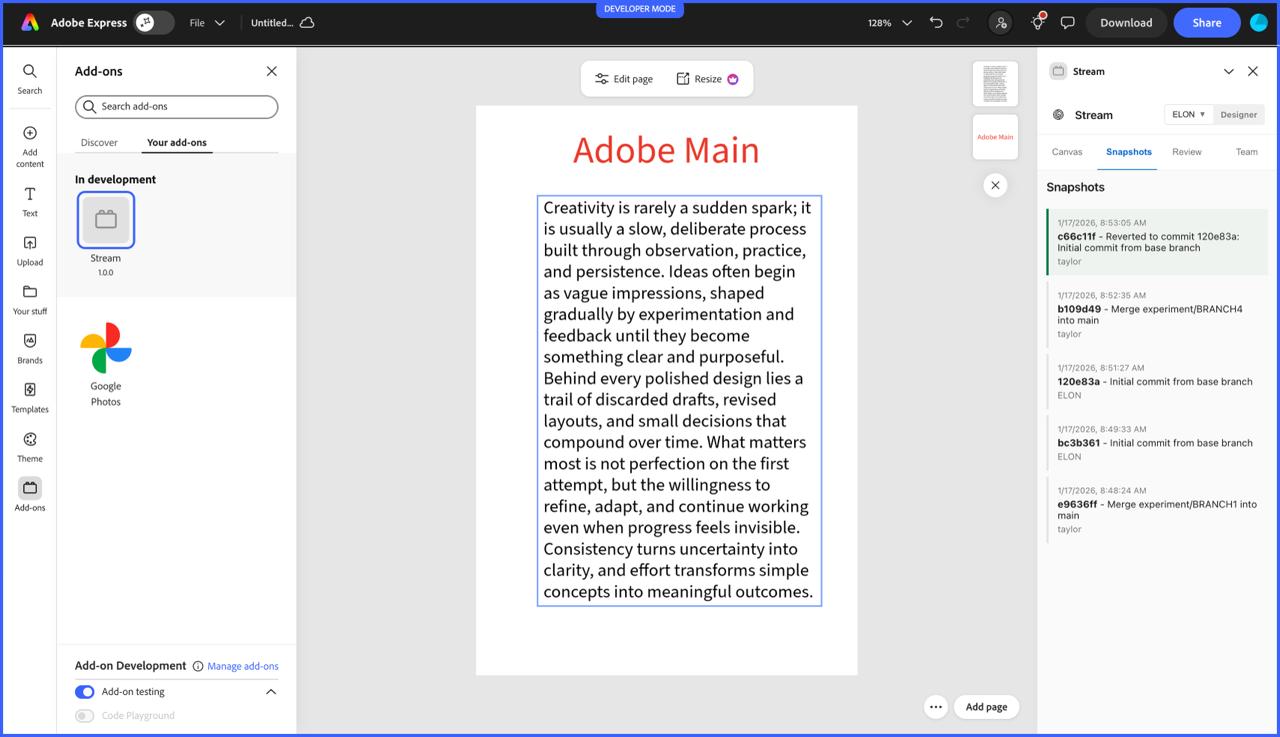
Task: Select the Creativity paragraph text box
Action: click(x=679, y=400)
